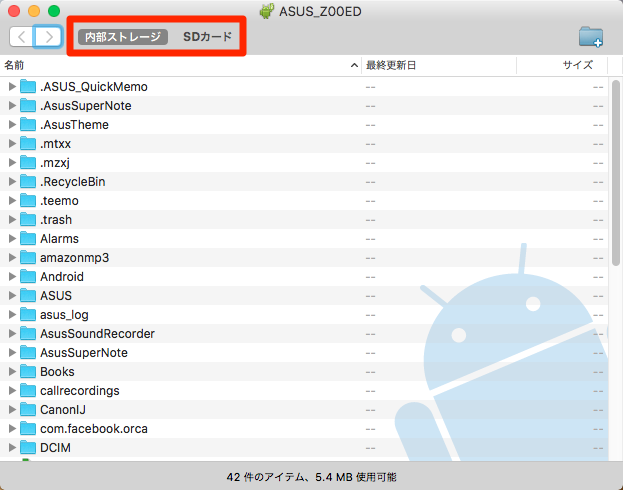The width and height of the screenshot is (623, 490).
Task: Click the .mtxx folder icon
Action: pyautogui.click(x=28, y=143)
